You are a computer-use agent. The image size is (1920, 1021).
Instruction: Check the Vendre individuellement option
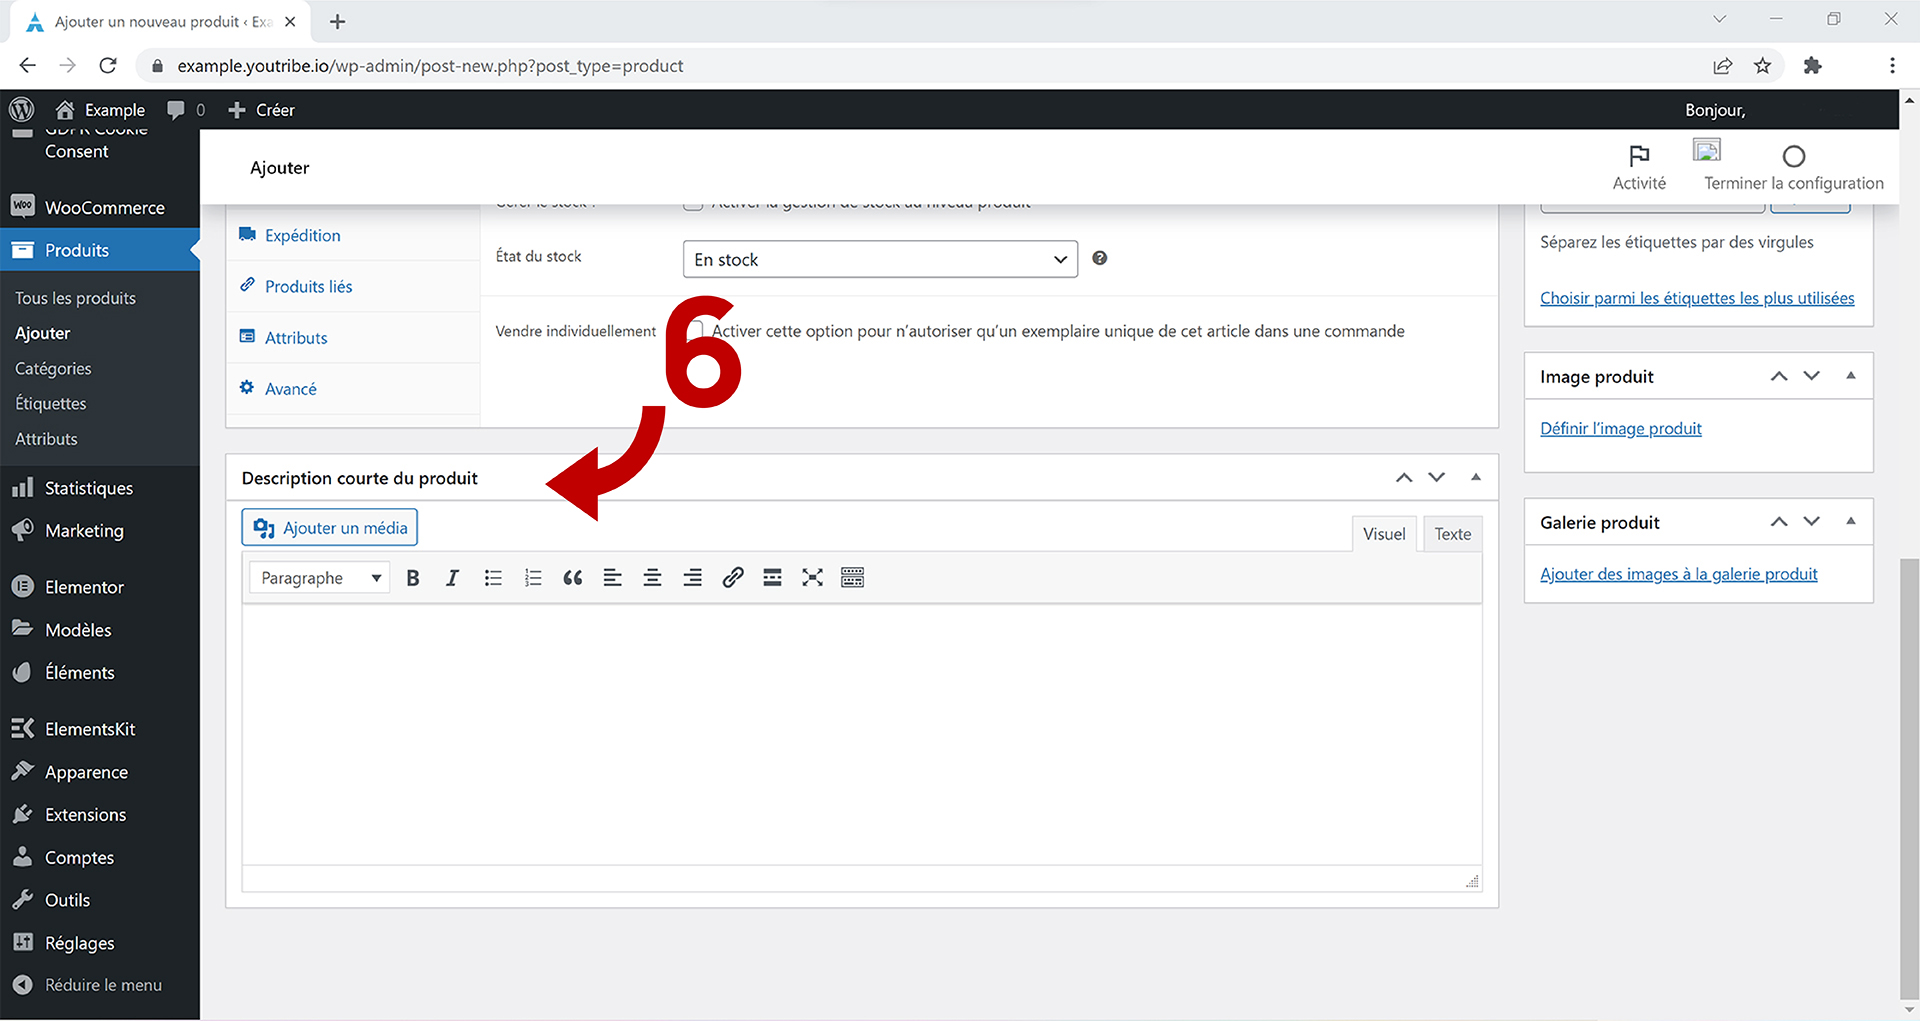coord(695,330)
